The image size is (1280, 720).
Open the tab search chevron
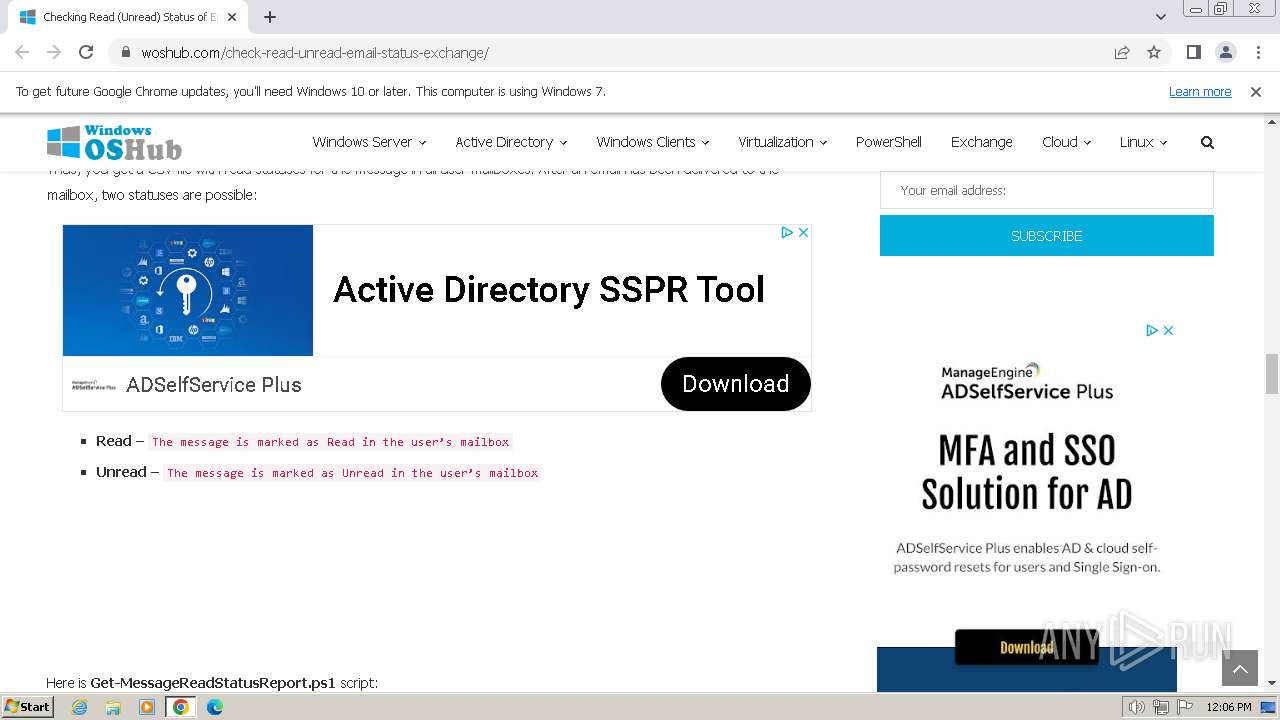pyautogui.click(x=1160, y=17)
